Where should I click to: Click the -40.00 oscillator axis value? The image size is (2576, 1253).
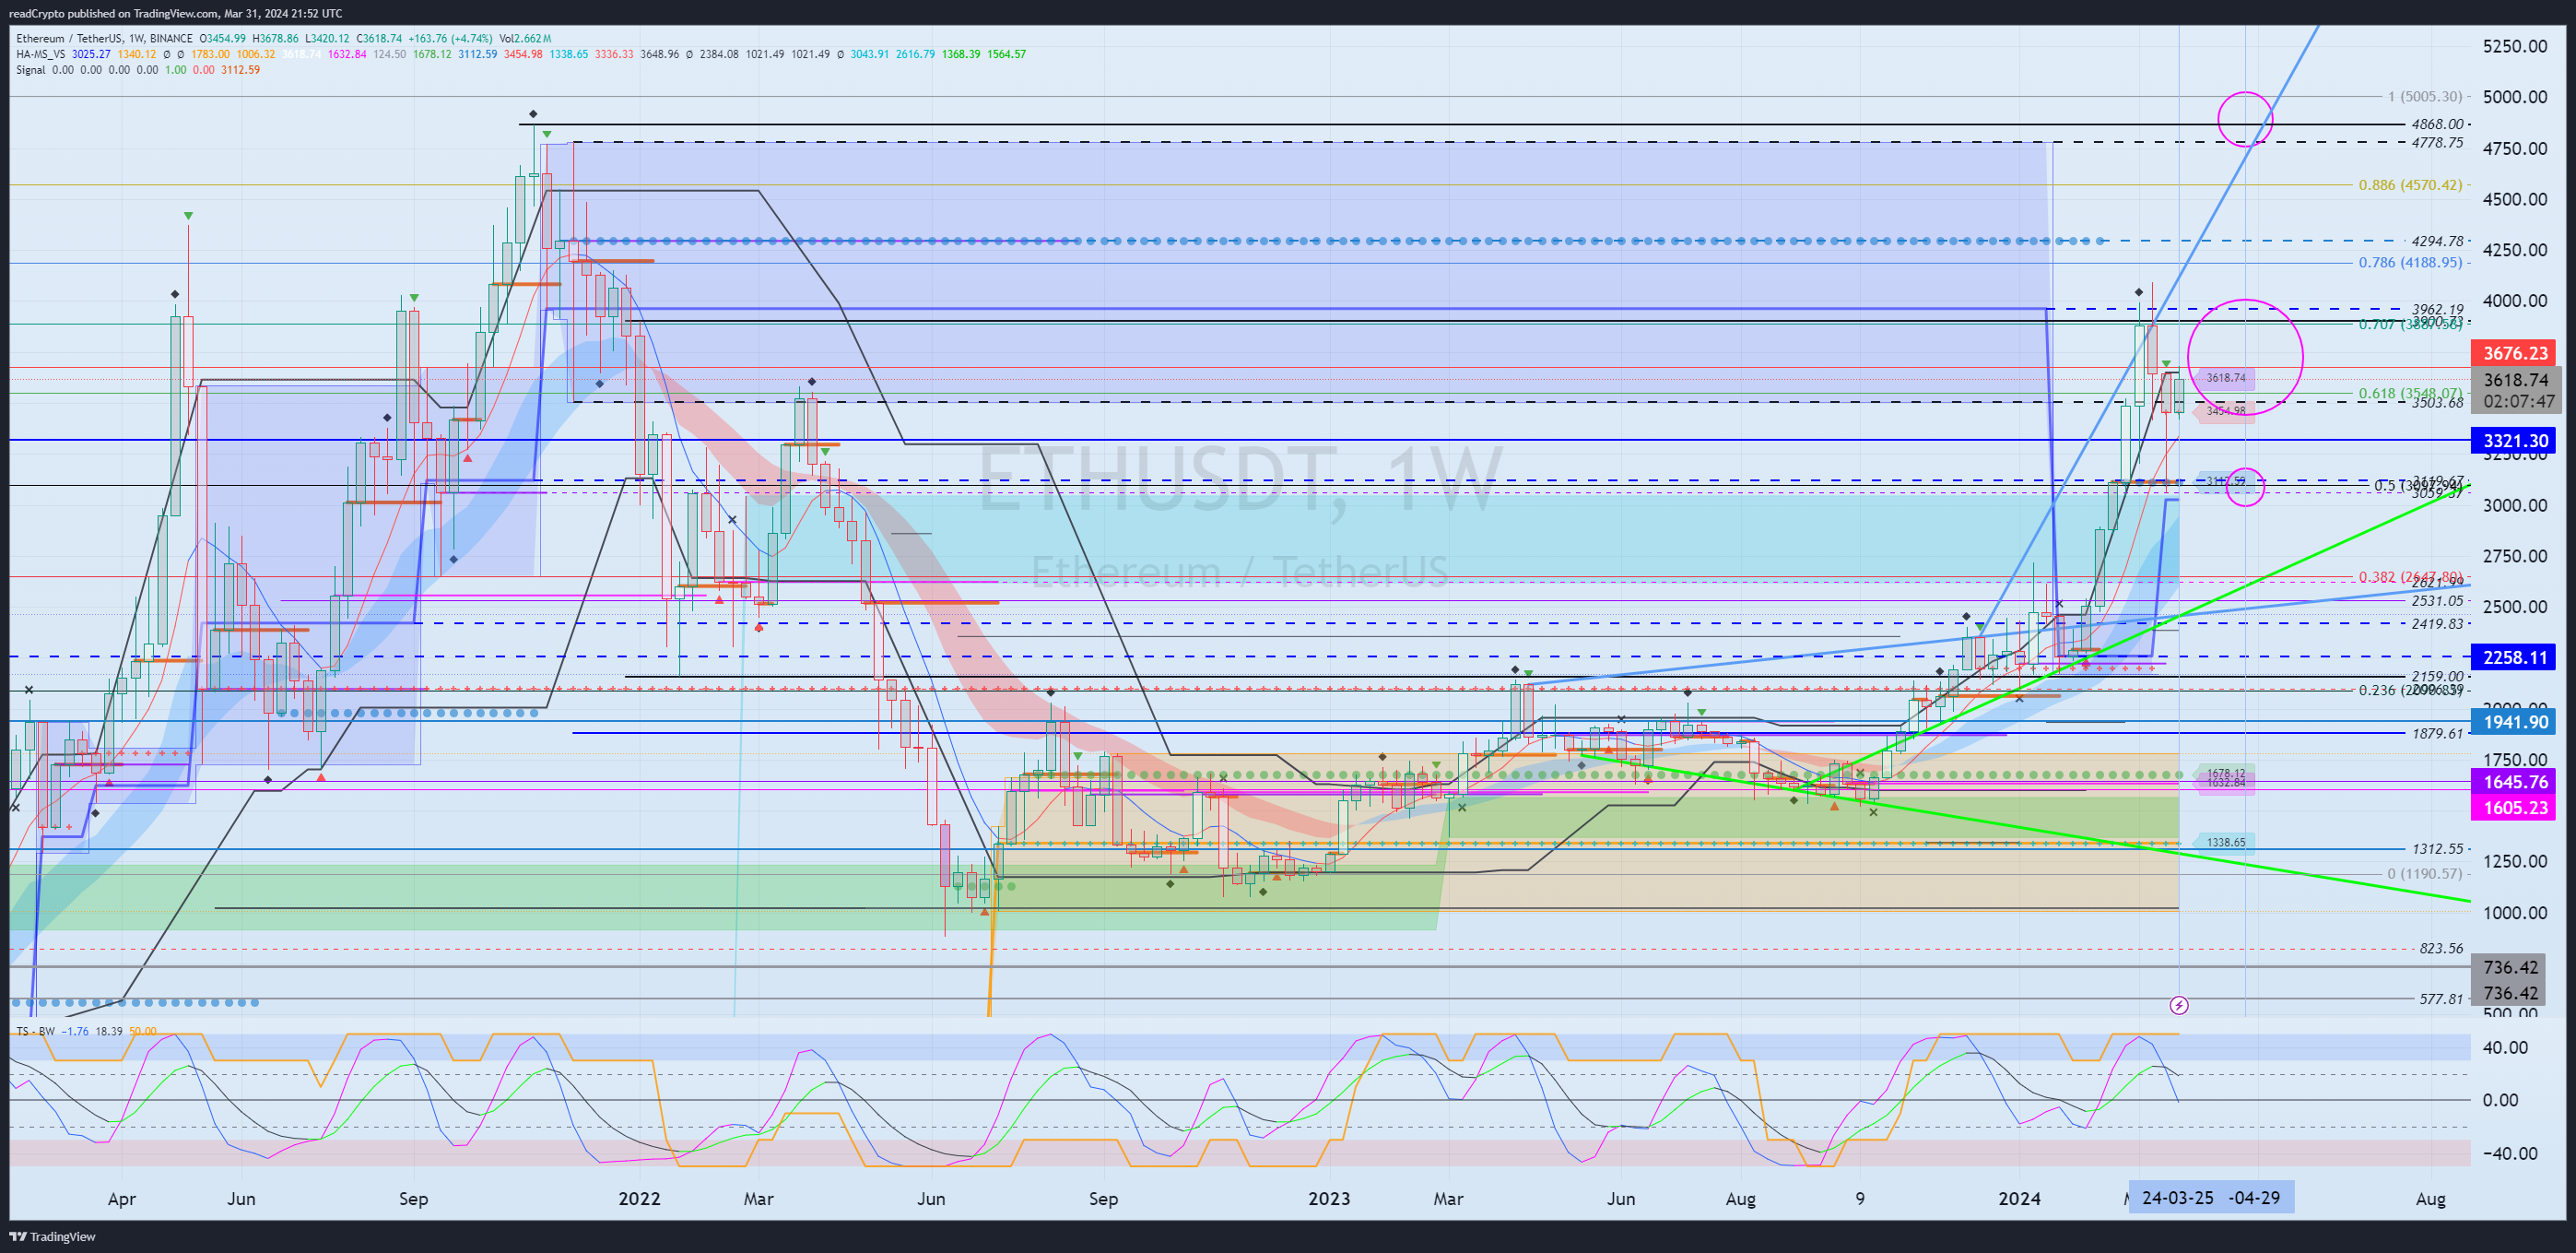pos(2510,1153)
